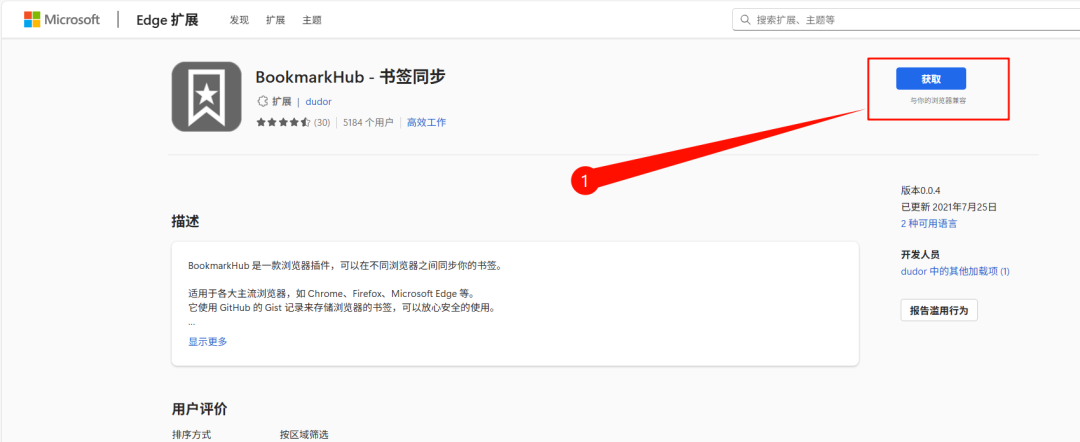Click the 报告滥用行为 button
Image resolution: width=1080 pixels, height=442 pixels.
(x=939, y=311)
